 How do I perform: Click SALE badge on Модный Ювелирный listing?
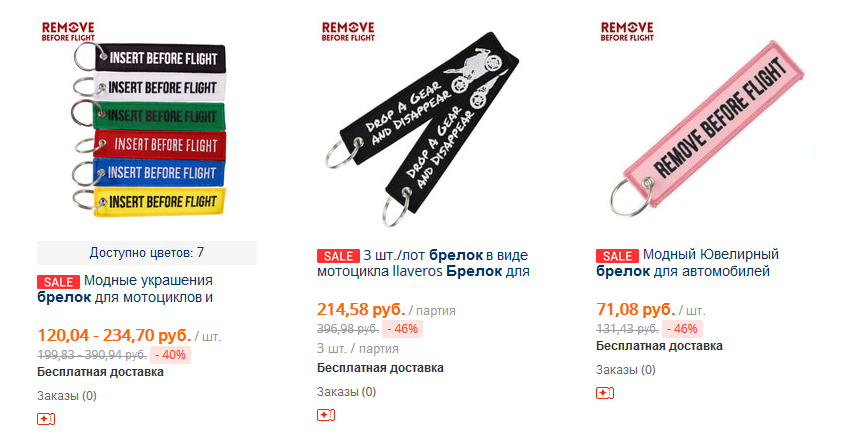click(x=617, y=256)
